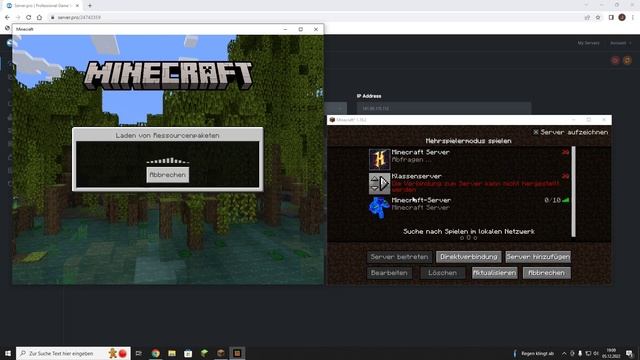The width and height of the screenshot is (640, 360).
Task: Open the Windows Start menu
Action: click(8, 353)
